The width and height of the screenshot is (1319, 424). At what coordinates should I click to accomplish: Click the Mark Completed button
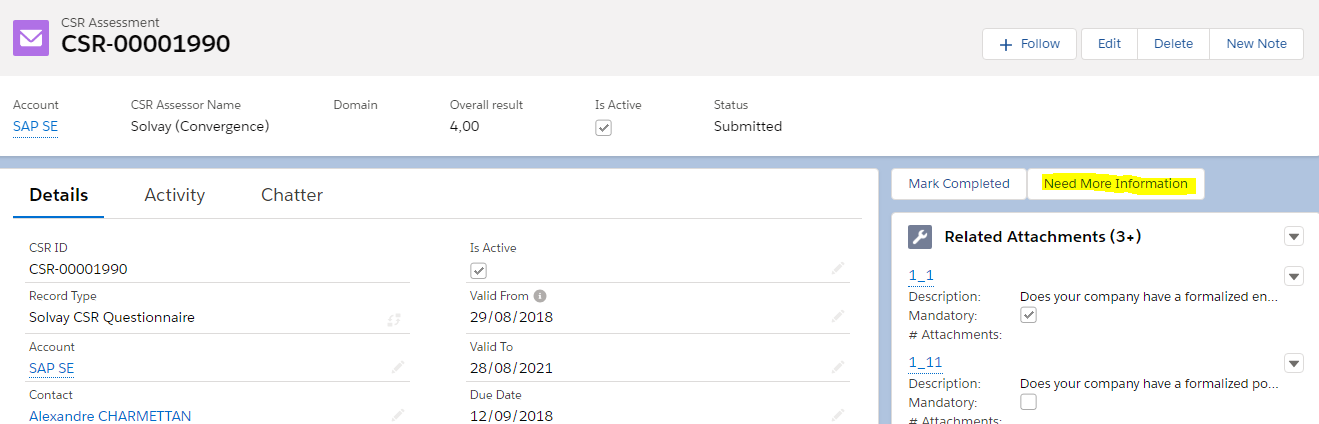[x=959, y=184]
